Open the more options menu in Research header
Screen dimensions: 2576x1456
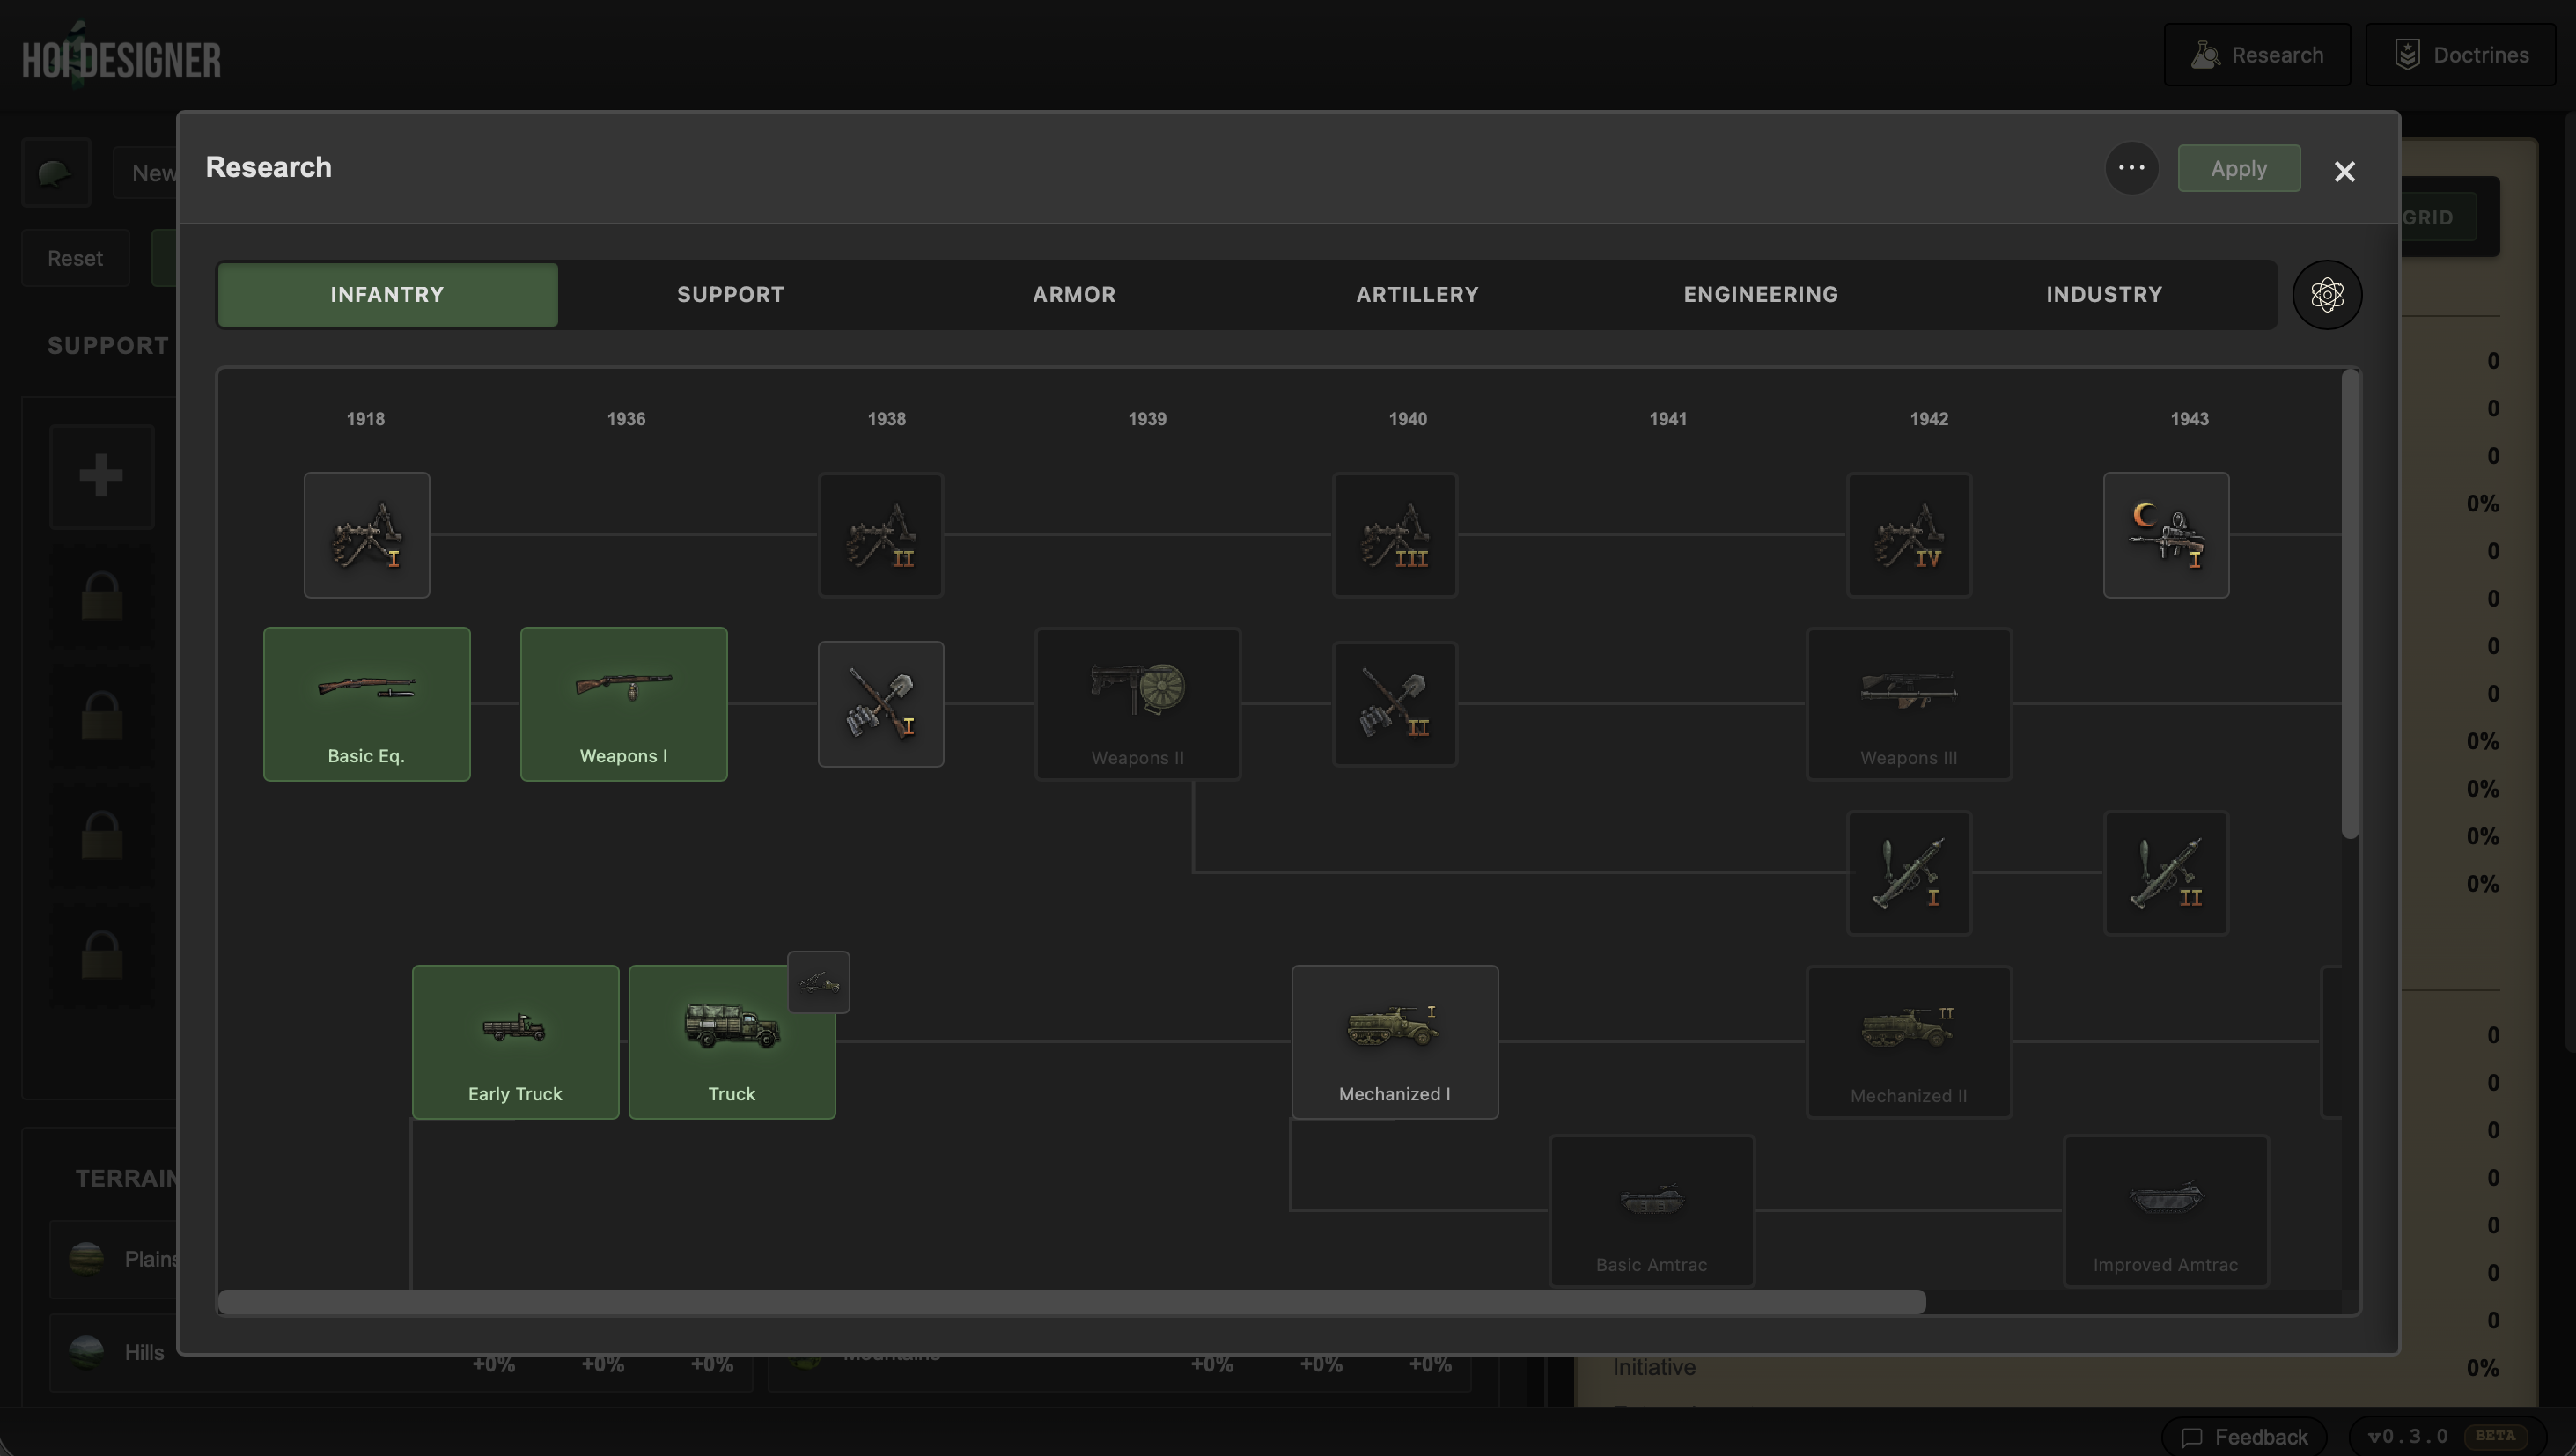coord(2131,168)
